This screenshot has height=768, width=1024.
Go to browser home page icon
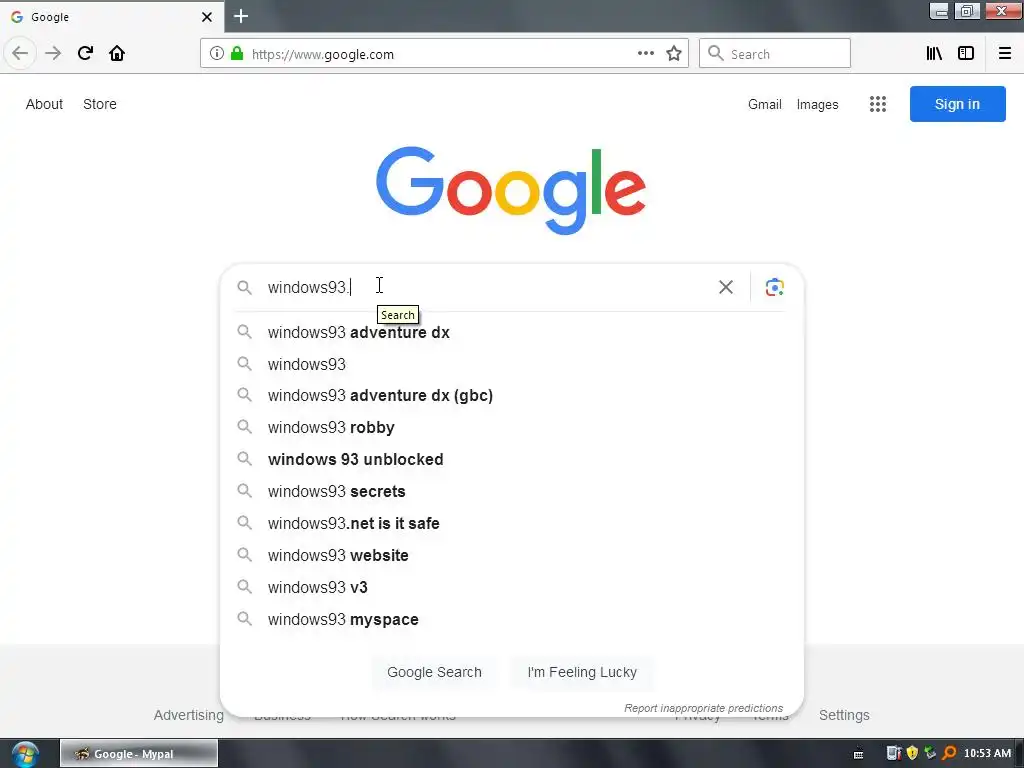pos(117,53)
